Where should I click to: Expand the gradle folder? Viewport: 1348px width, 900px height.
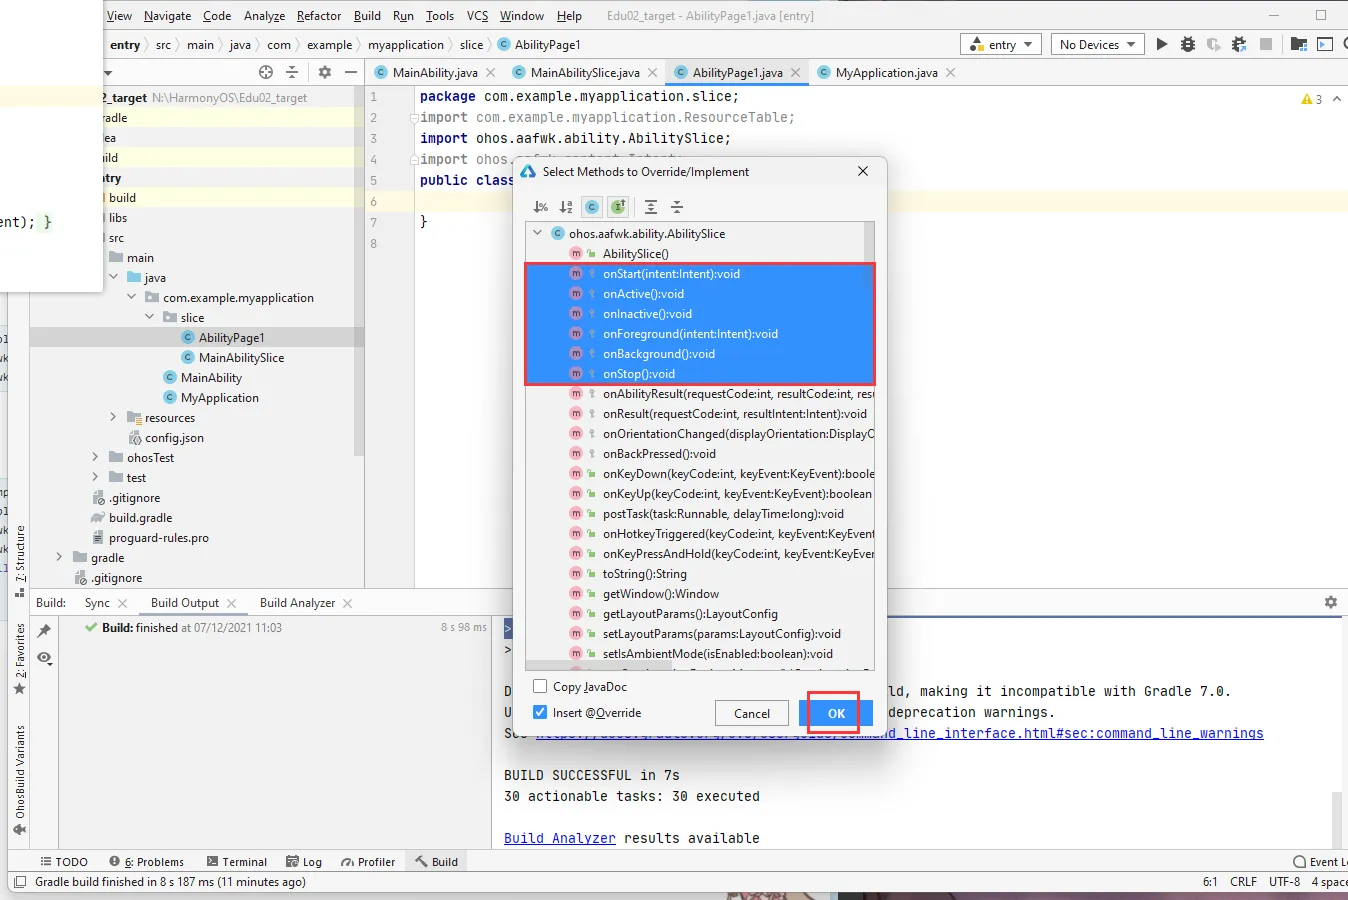click(59, 557)
